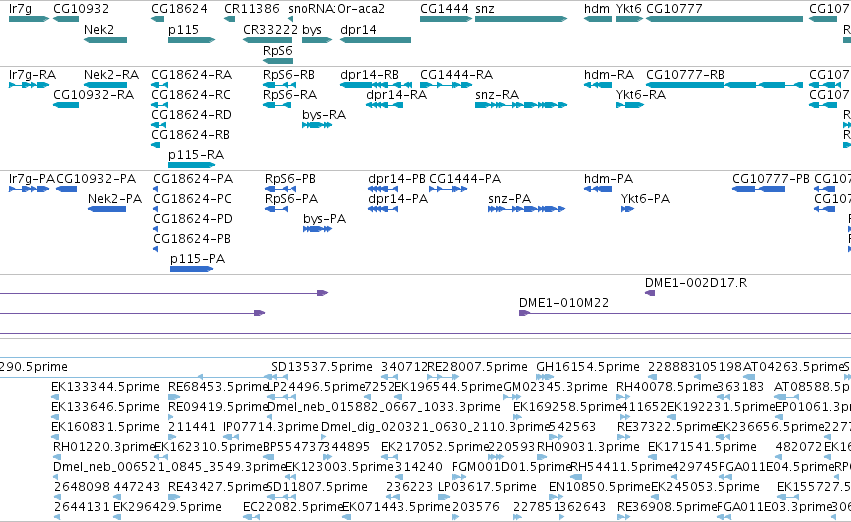851x522 pixels.
Task: Click protein hdm-PA
Action: click(598, 189)
